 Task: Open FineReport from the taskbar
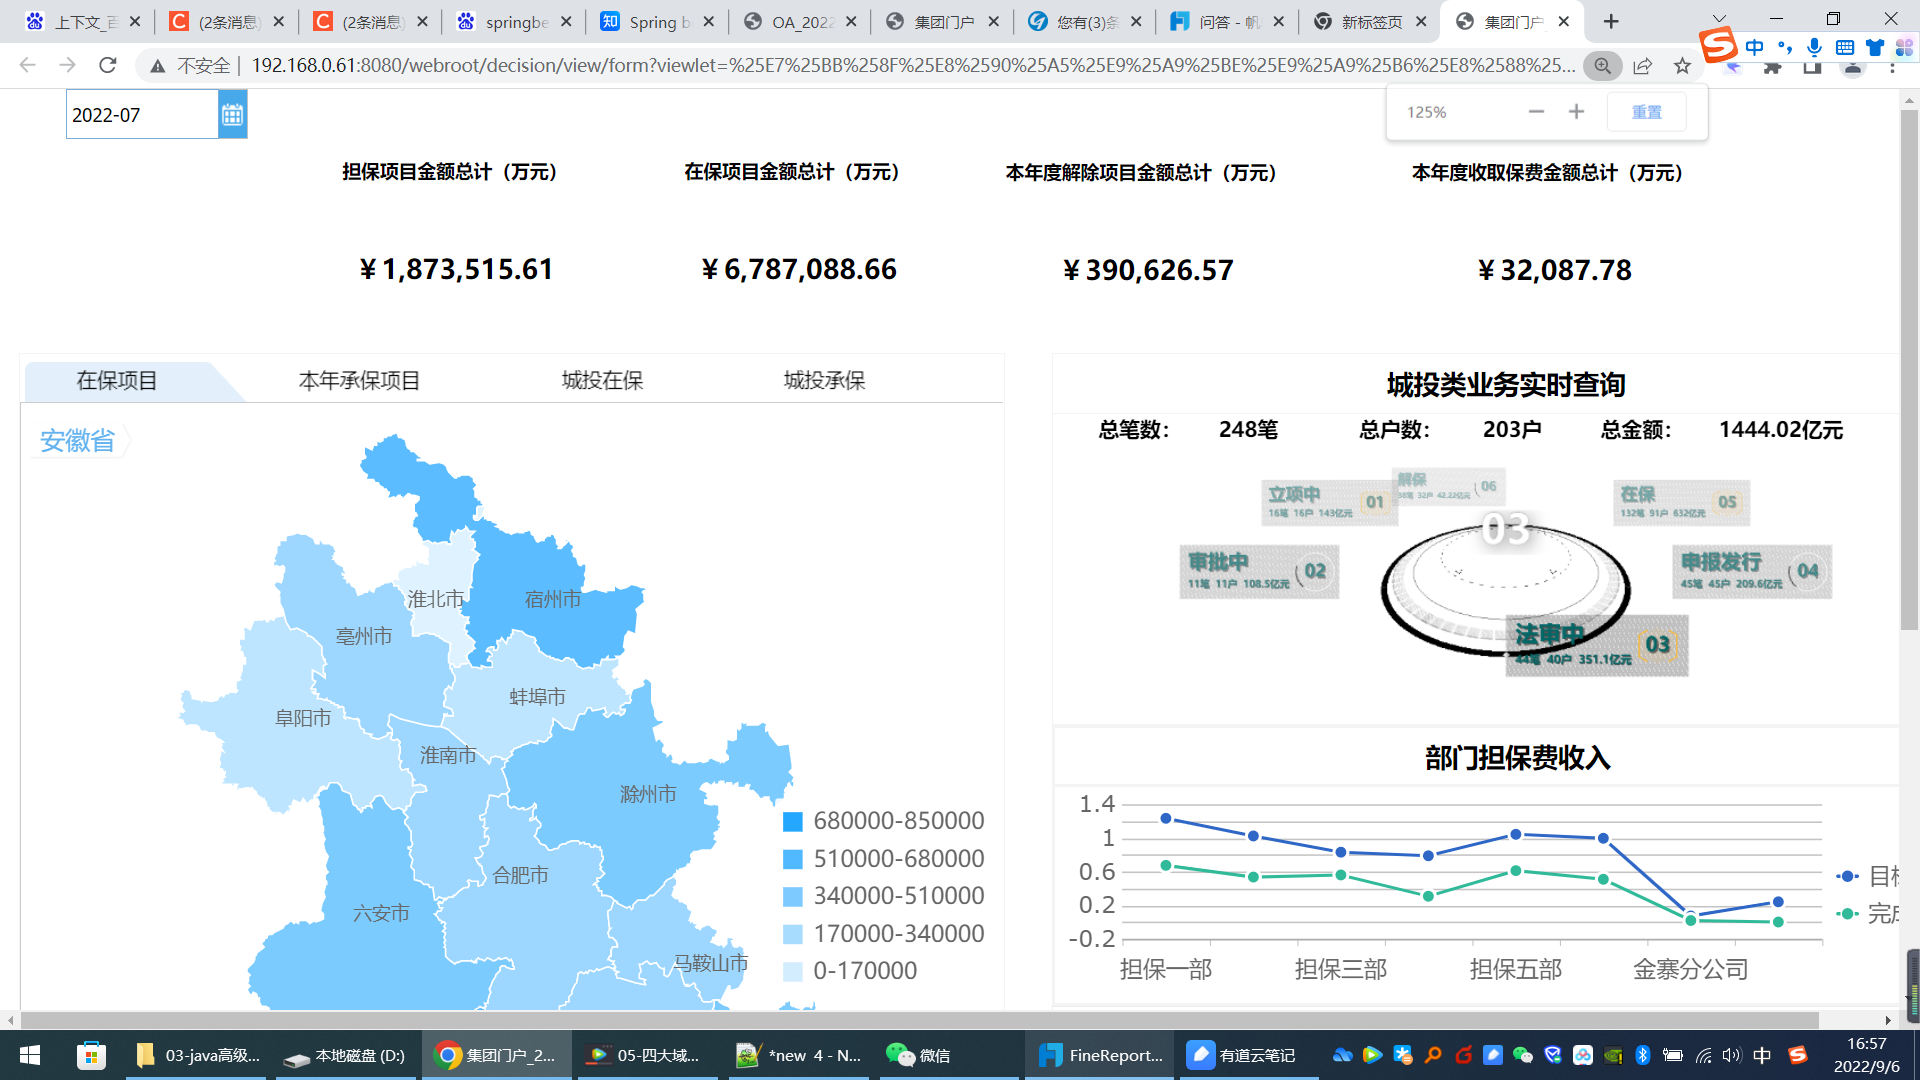point(1101,1055)
